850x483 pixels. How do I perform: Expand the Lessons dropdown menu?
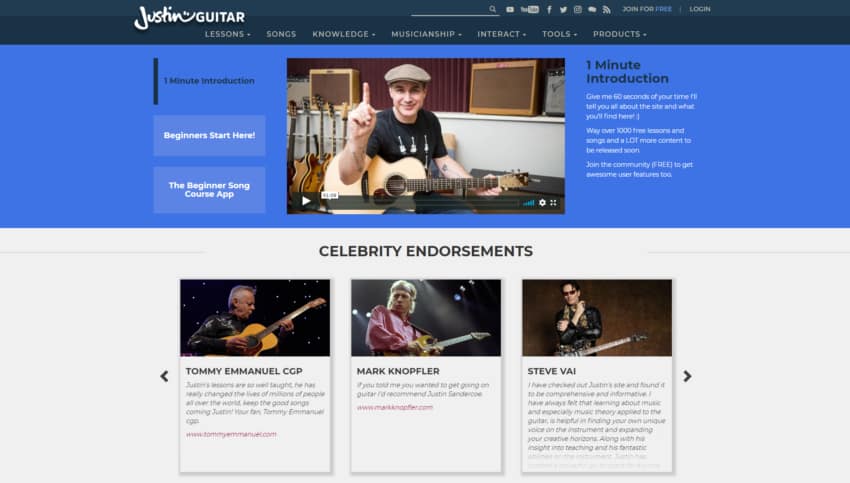click(x=227, y=34)
